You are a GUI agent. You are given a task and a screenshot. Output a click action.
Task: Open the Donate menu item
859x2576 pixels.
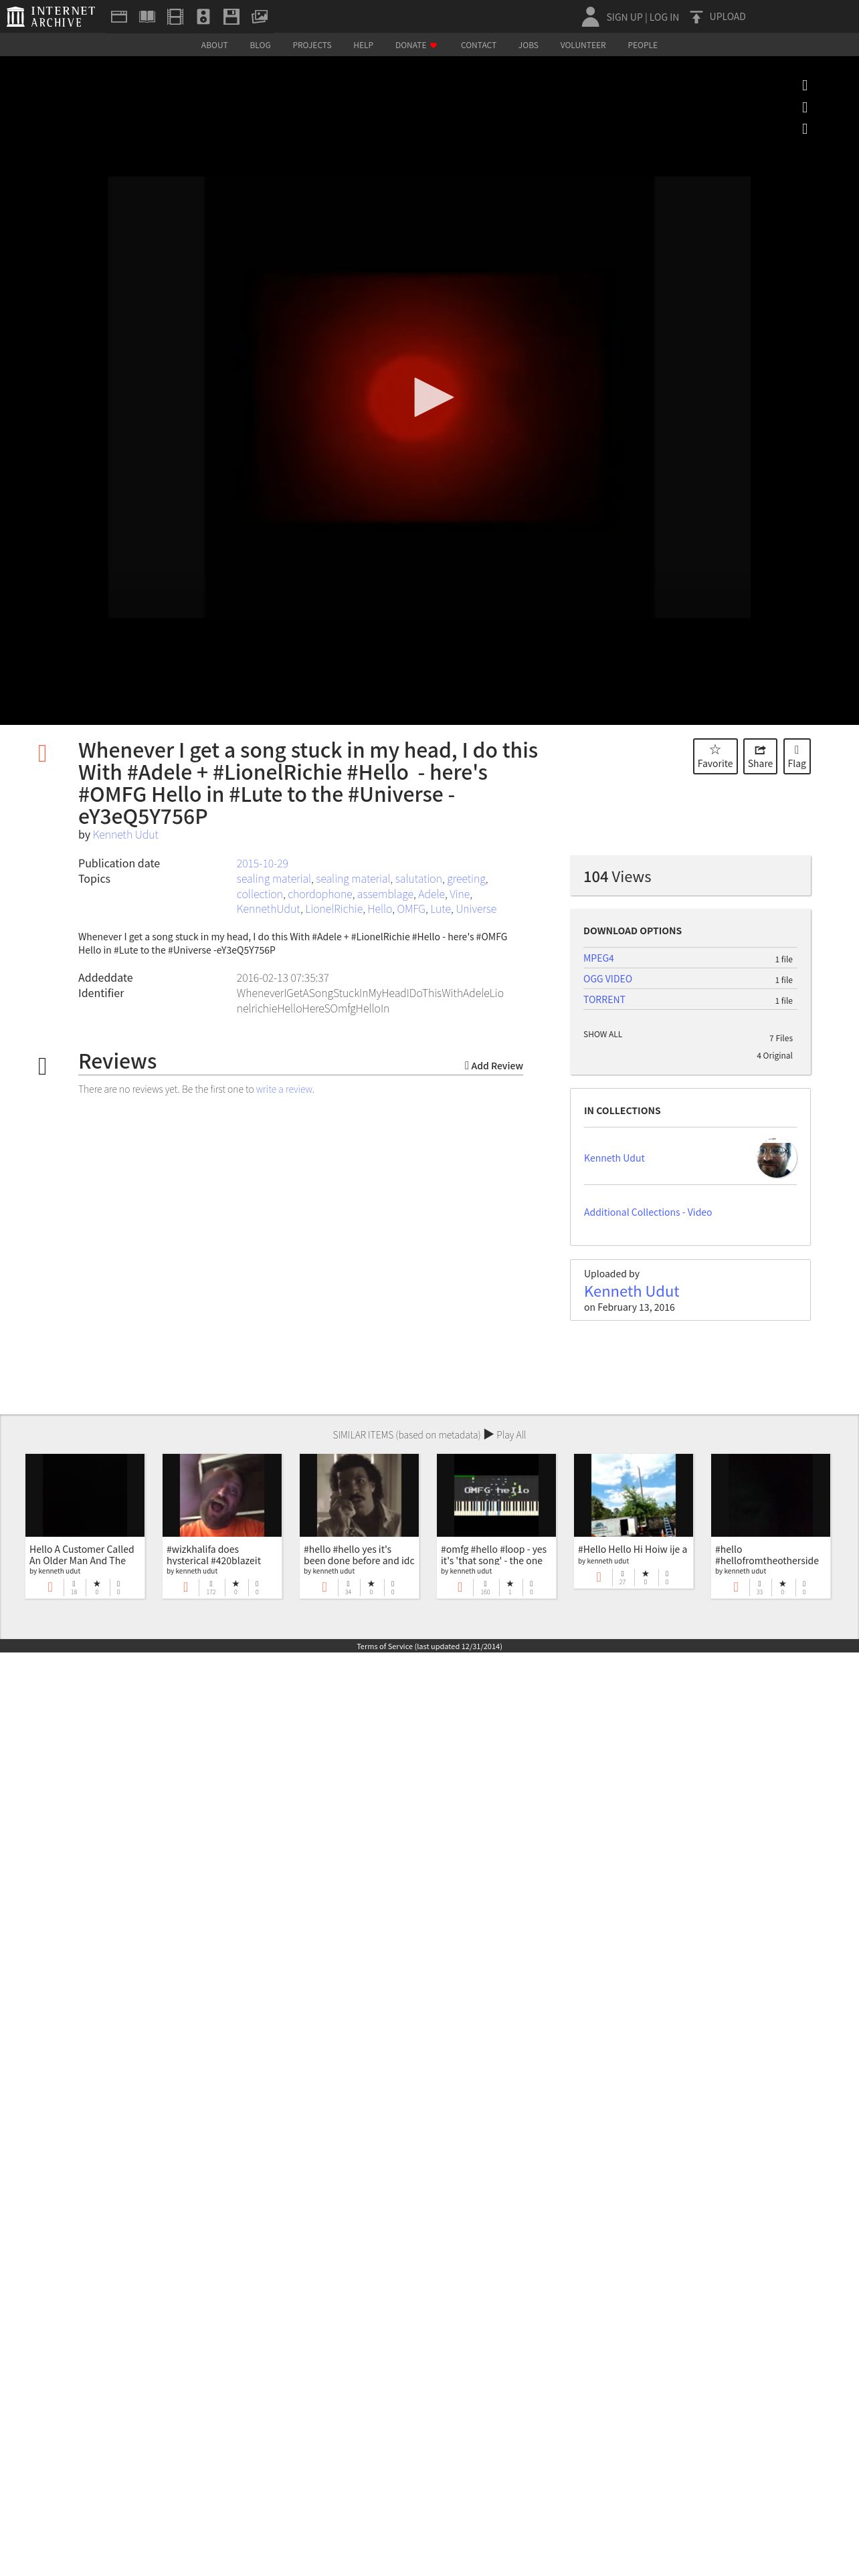click(x=416, y=45)
